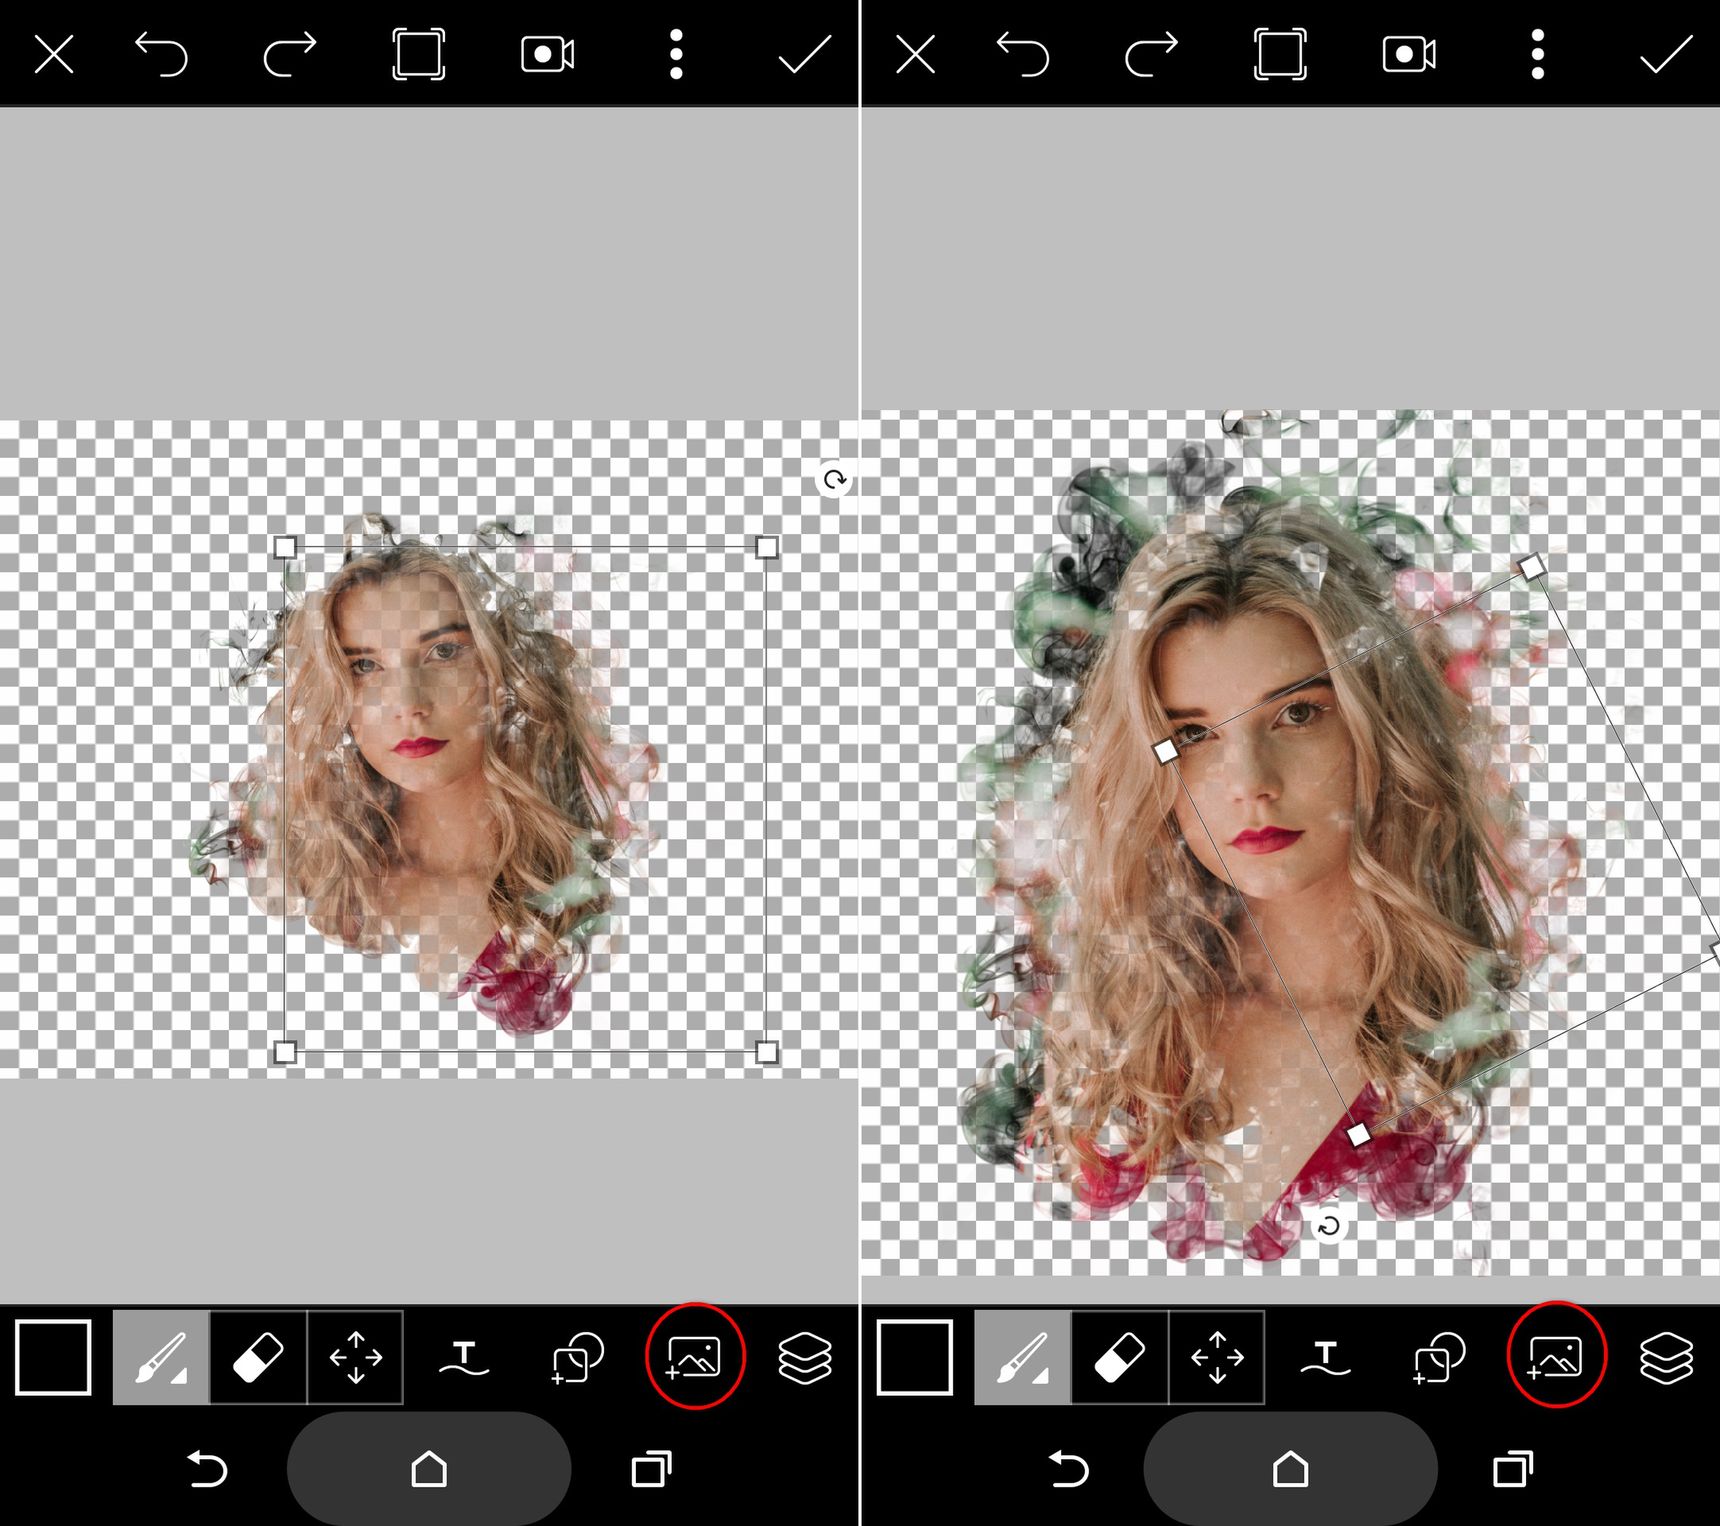Tap Add Photo icon in left toolbar
1720x1526 pixels.
[x=694, y=1357]
